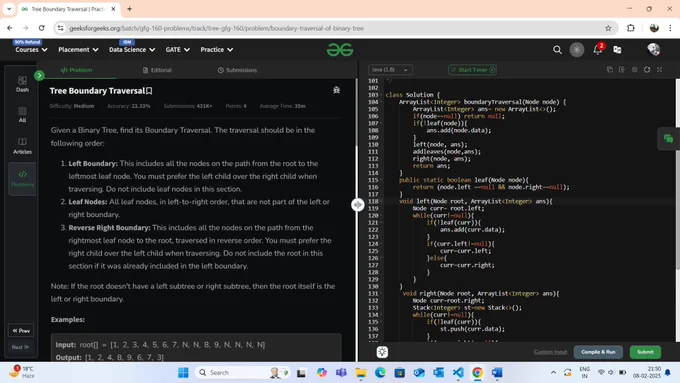Select the Problems sidebar item
Image resolution: width=680 pixels, height=383 pixels.
[22, 179]
